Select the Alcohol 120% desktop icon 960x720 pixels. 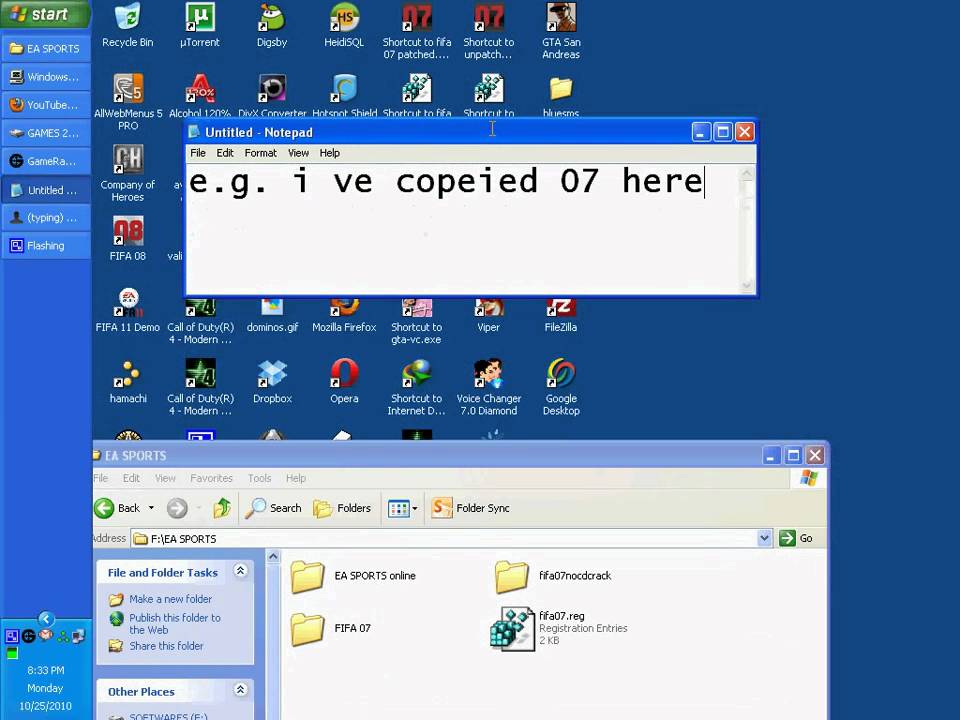[x=200, y=96]
